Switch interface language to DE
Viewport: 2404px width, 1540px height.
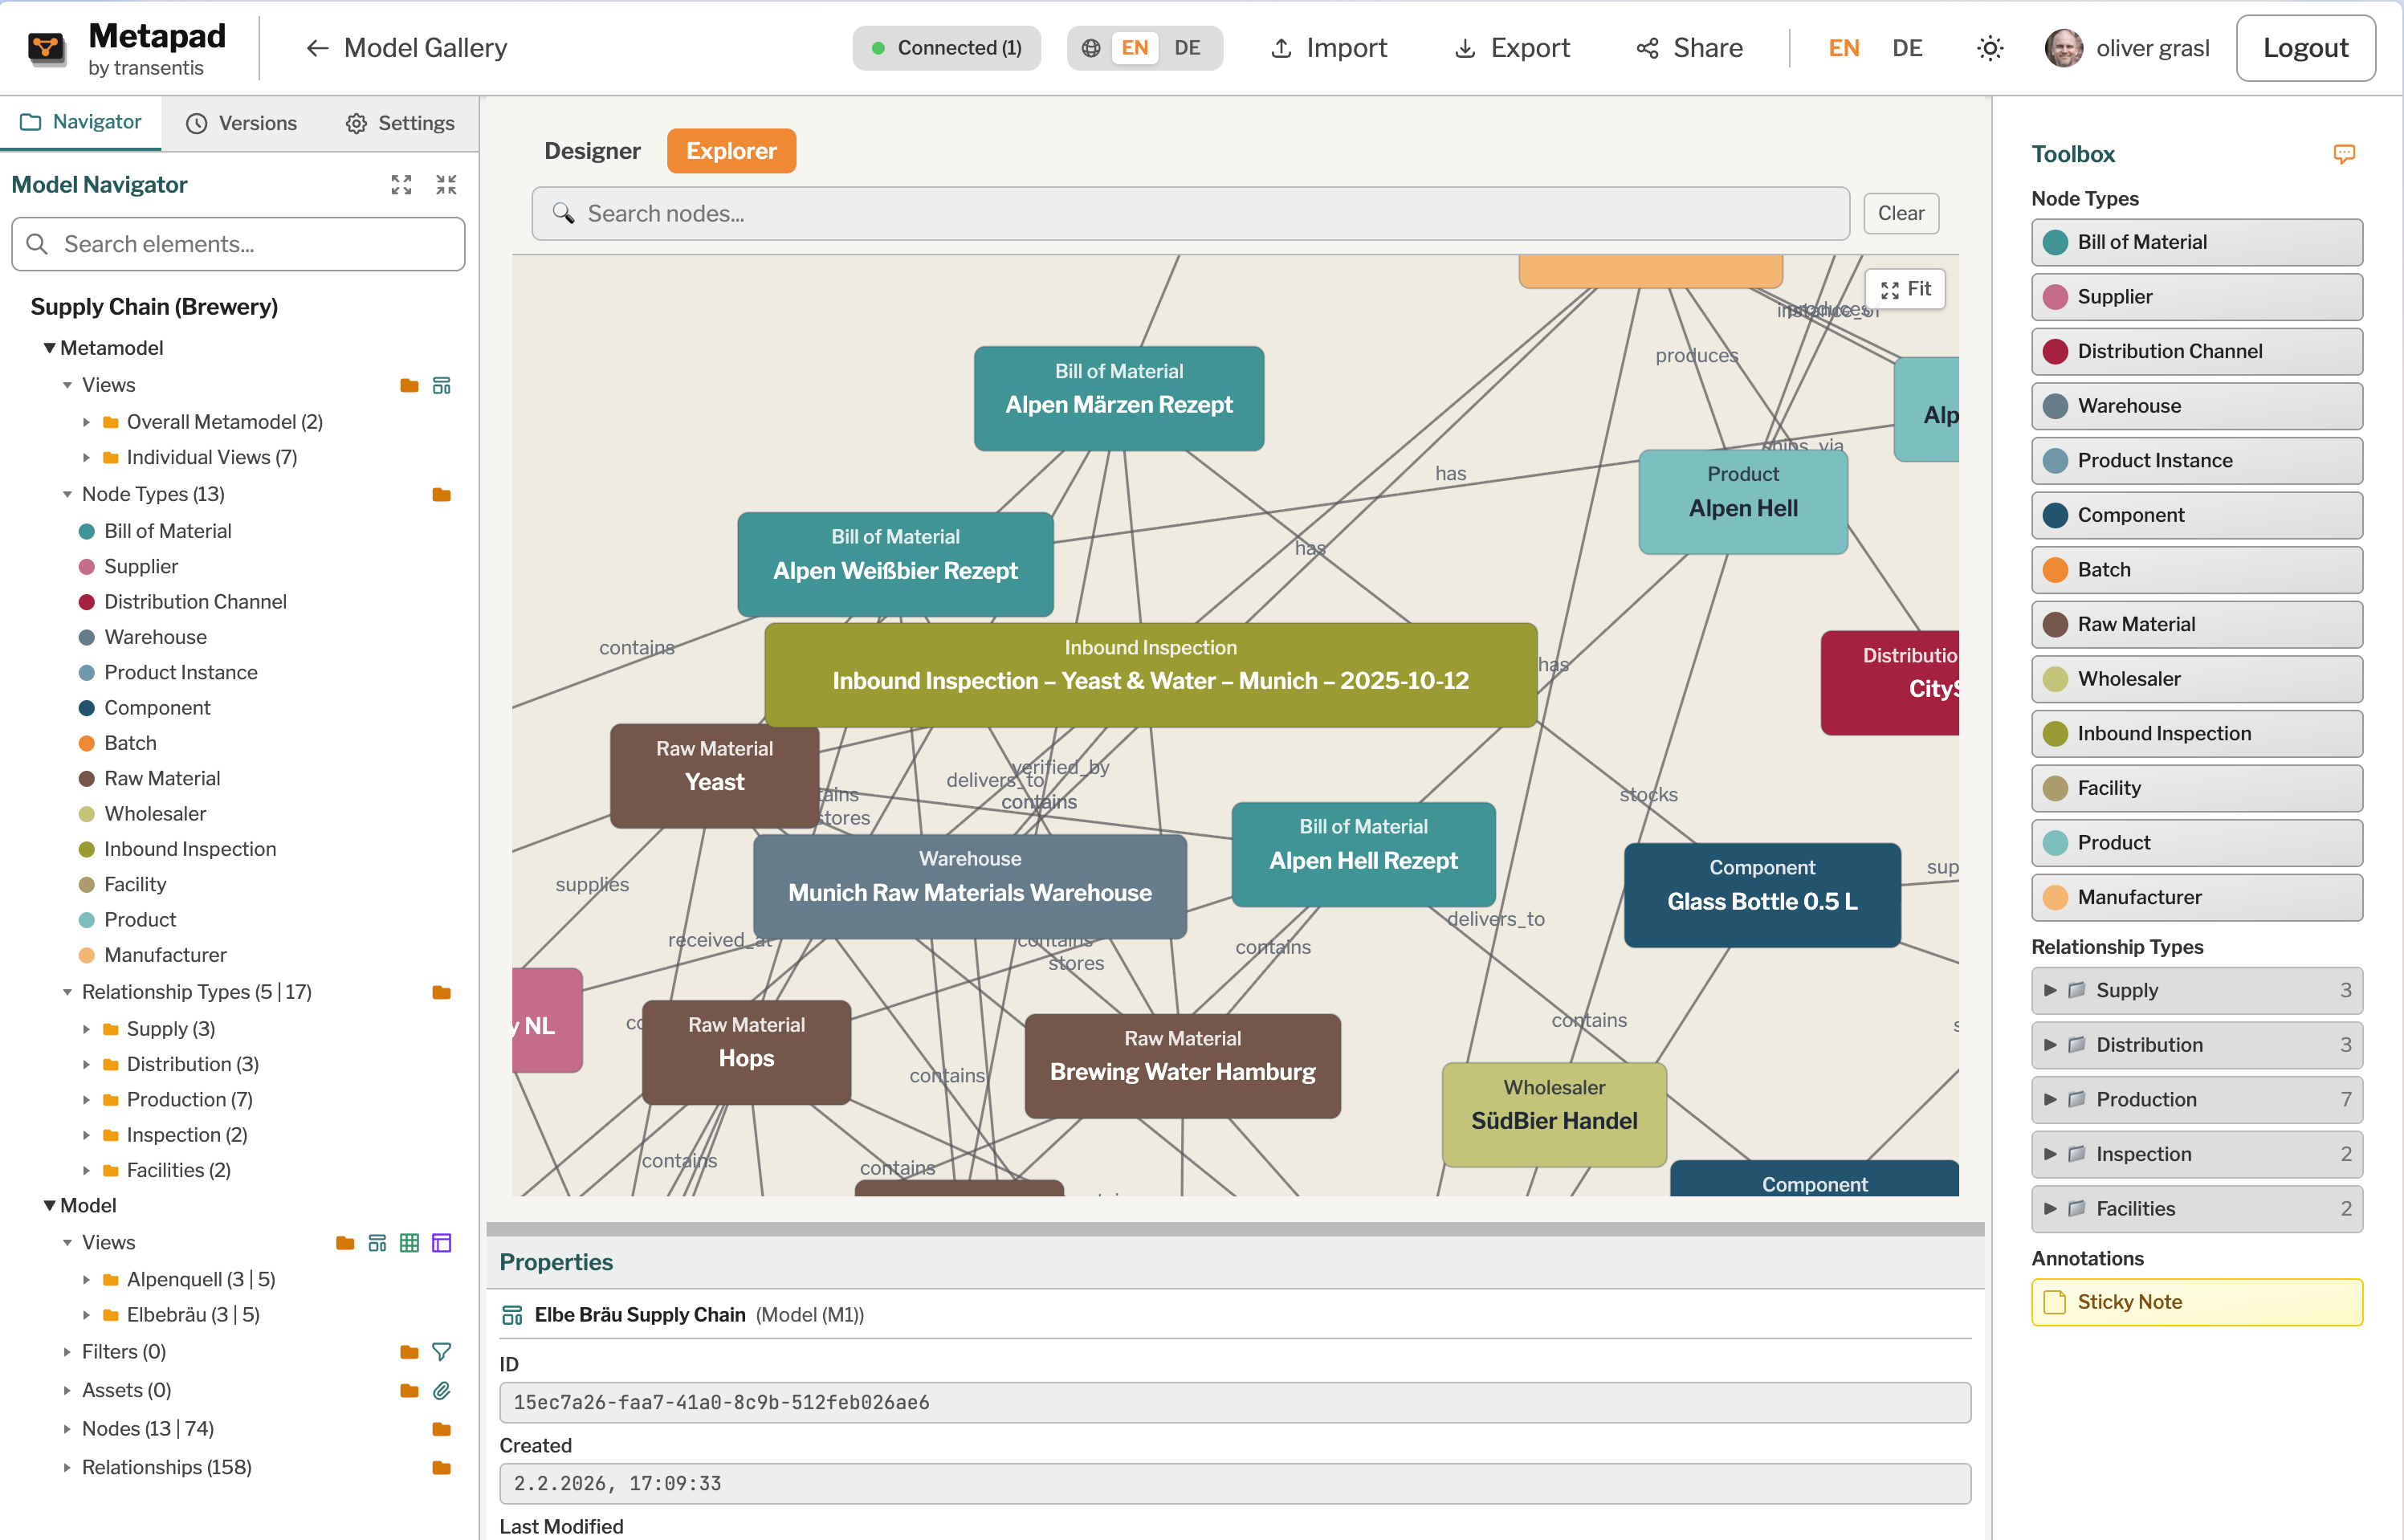1907,47
